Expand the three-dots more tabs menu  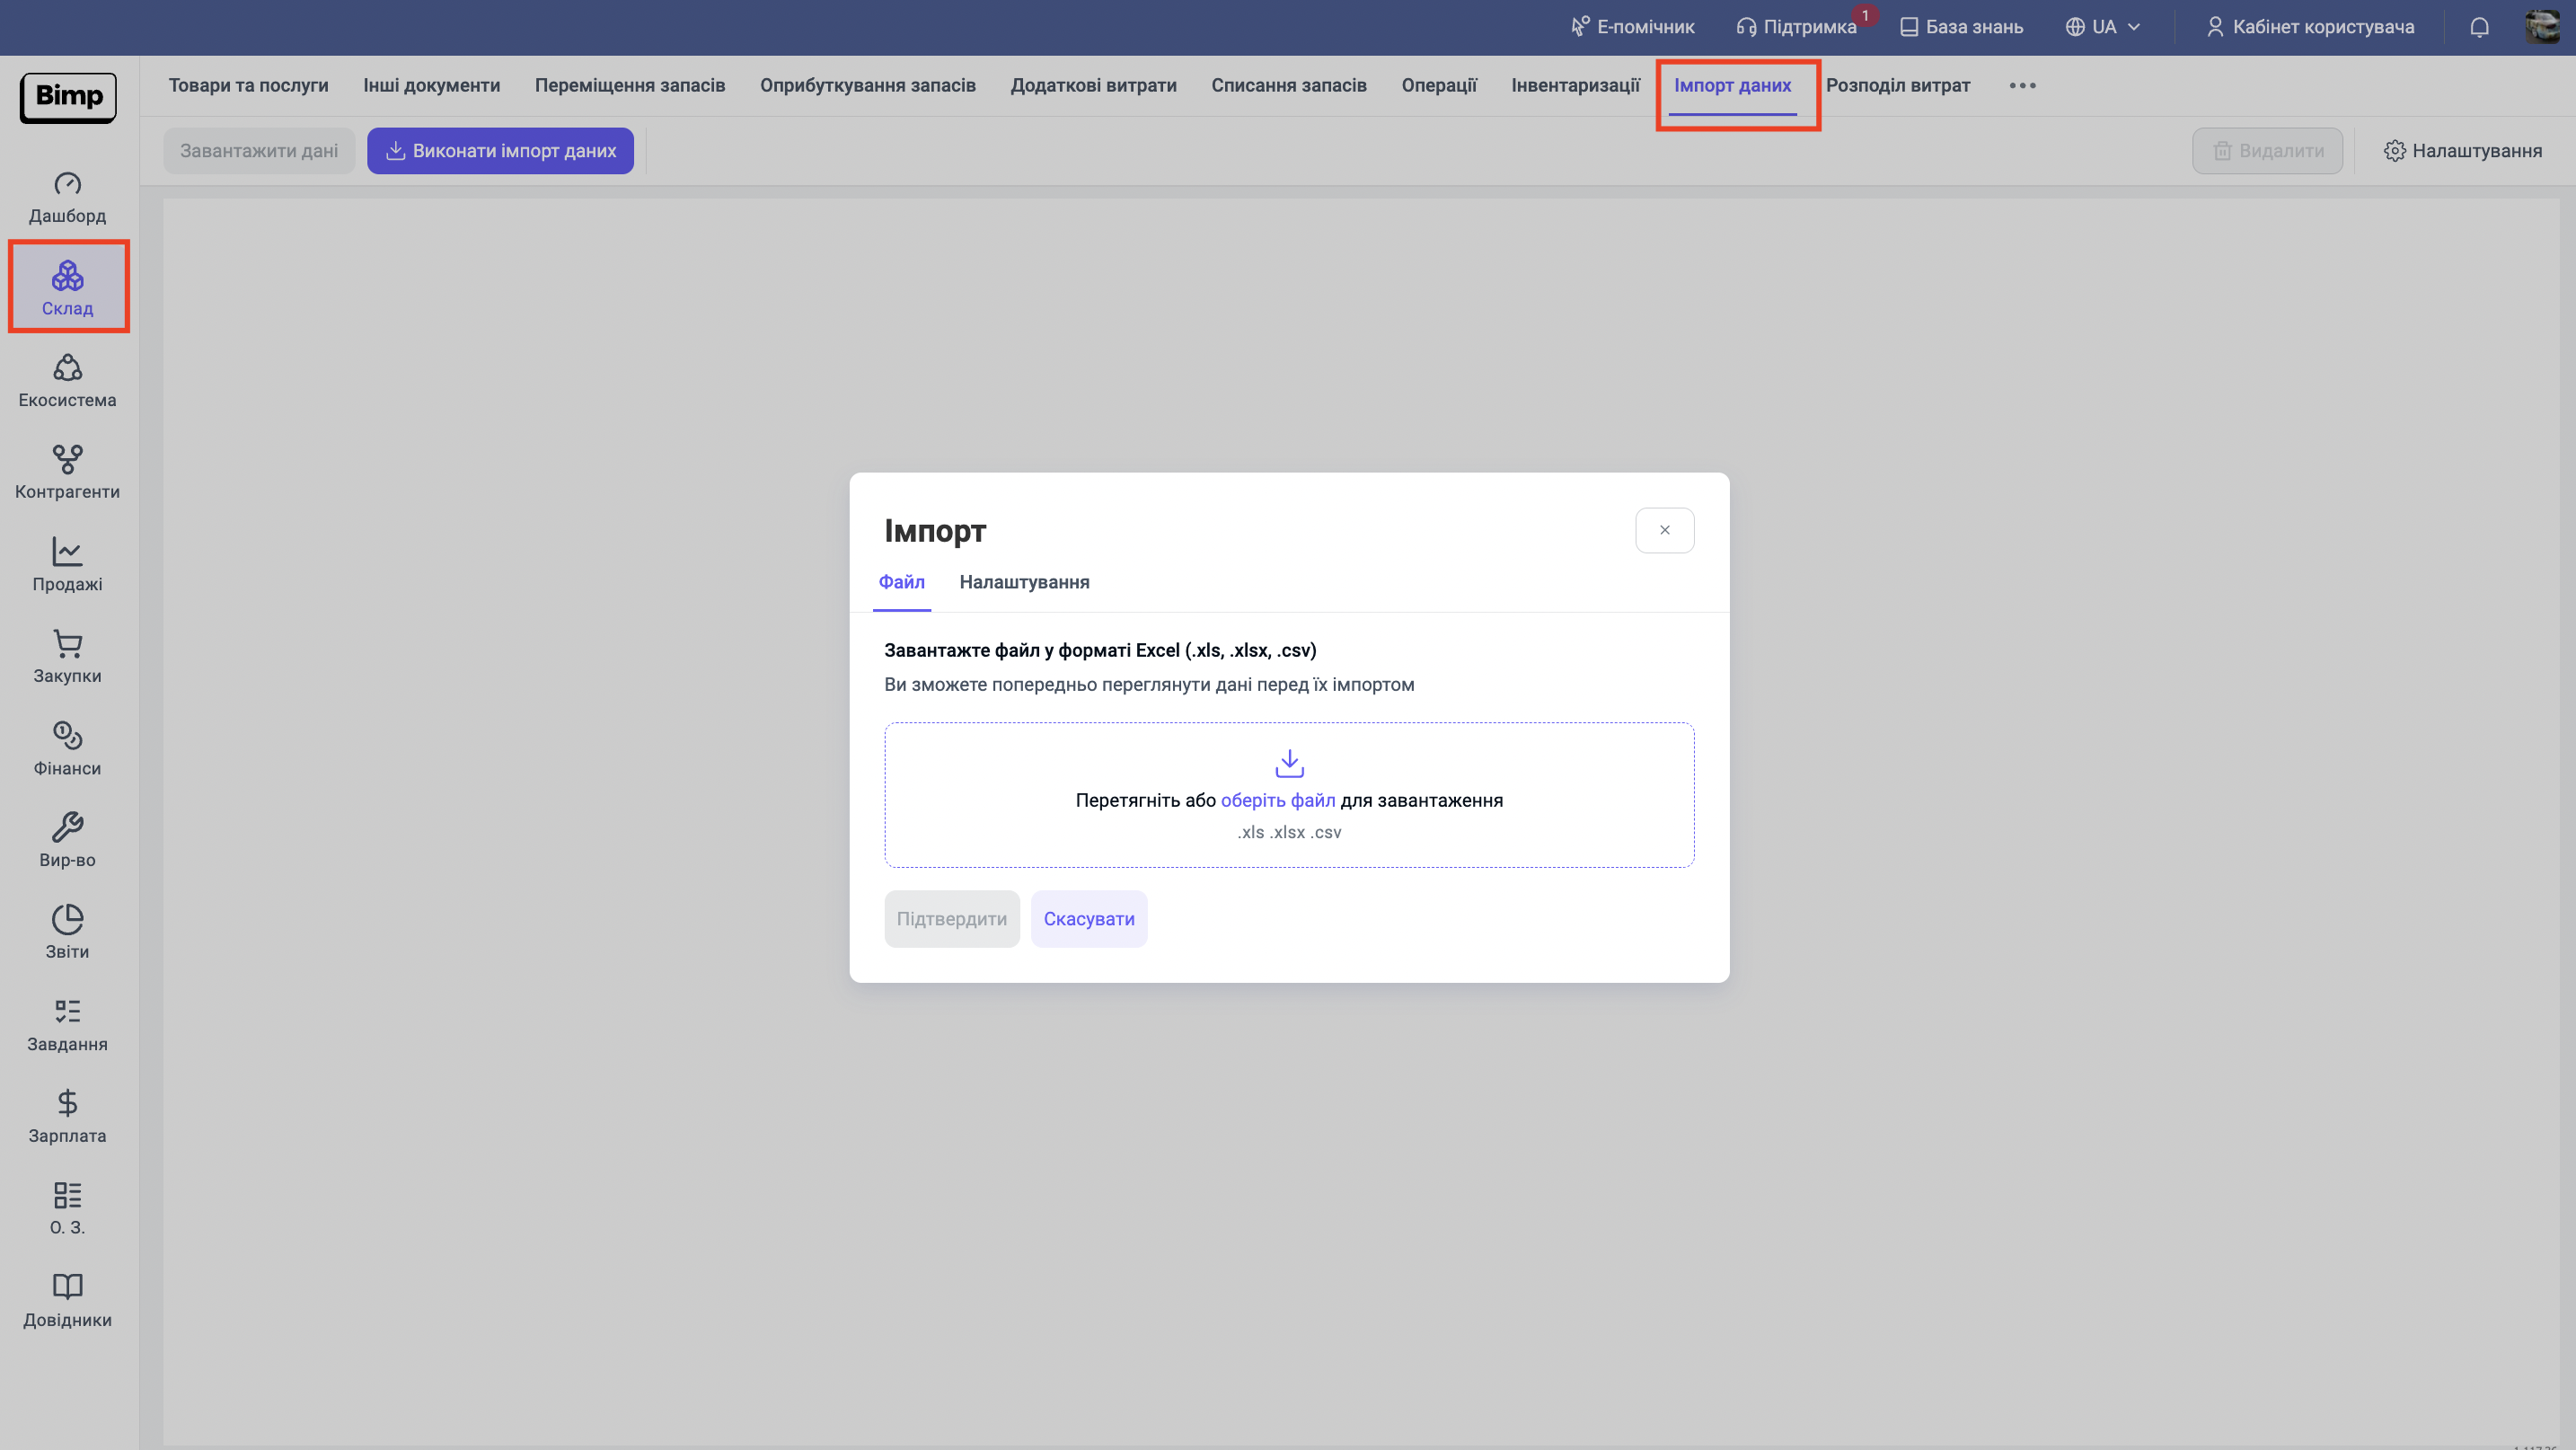(2022, 86)
